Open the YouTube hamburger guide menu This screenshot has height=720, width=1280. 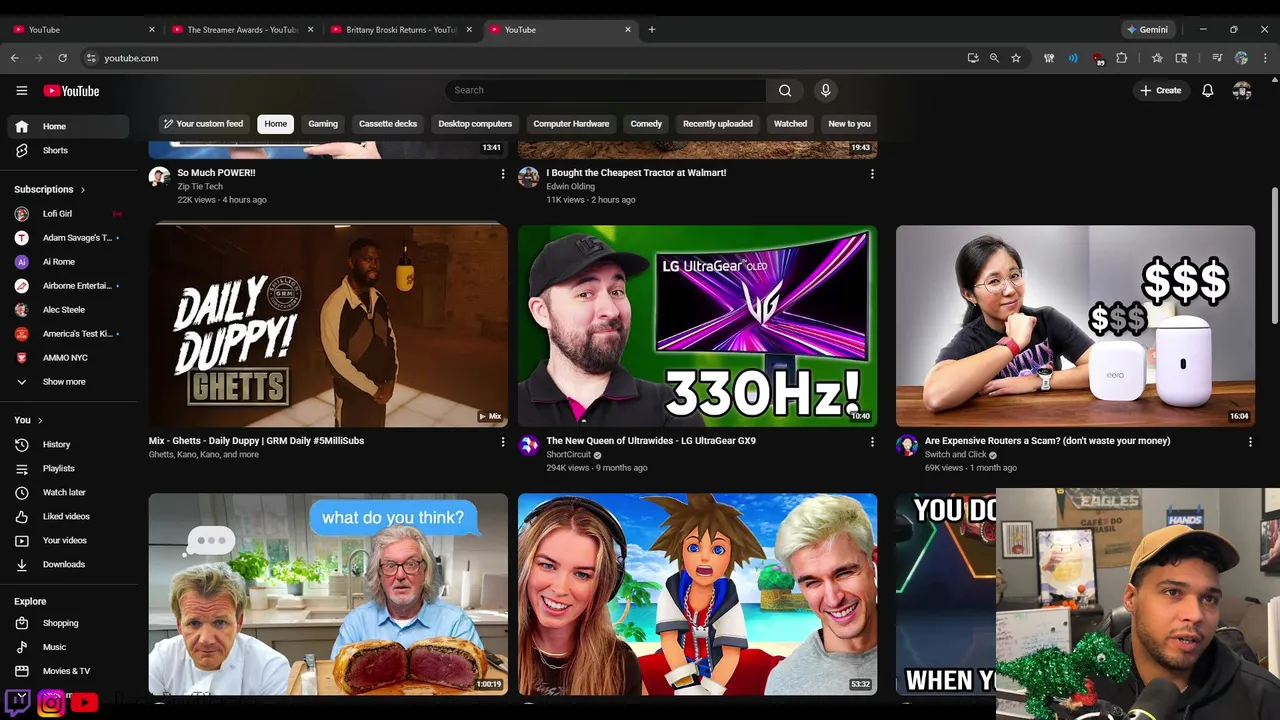click(x=21, y=91)
